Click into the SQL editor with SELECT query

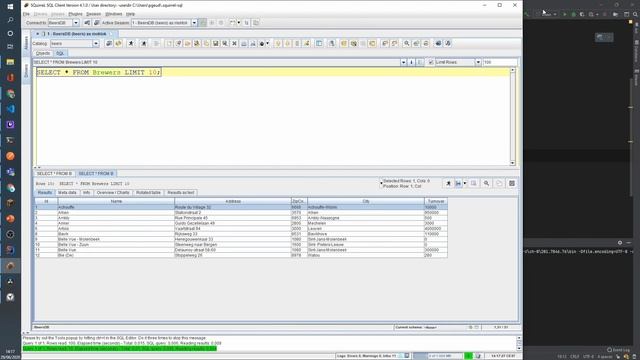(x=273, y=116)
